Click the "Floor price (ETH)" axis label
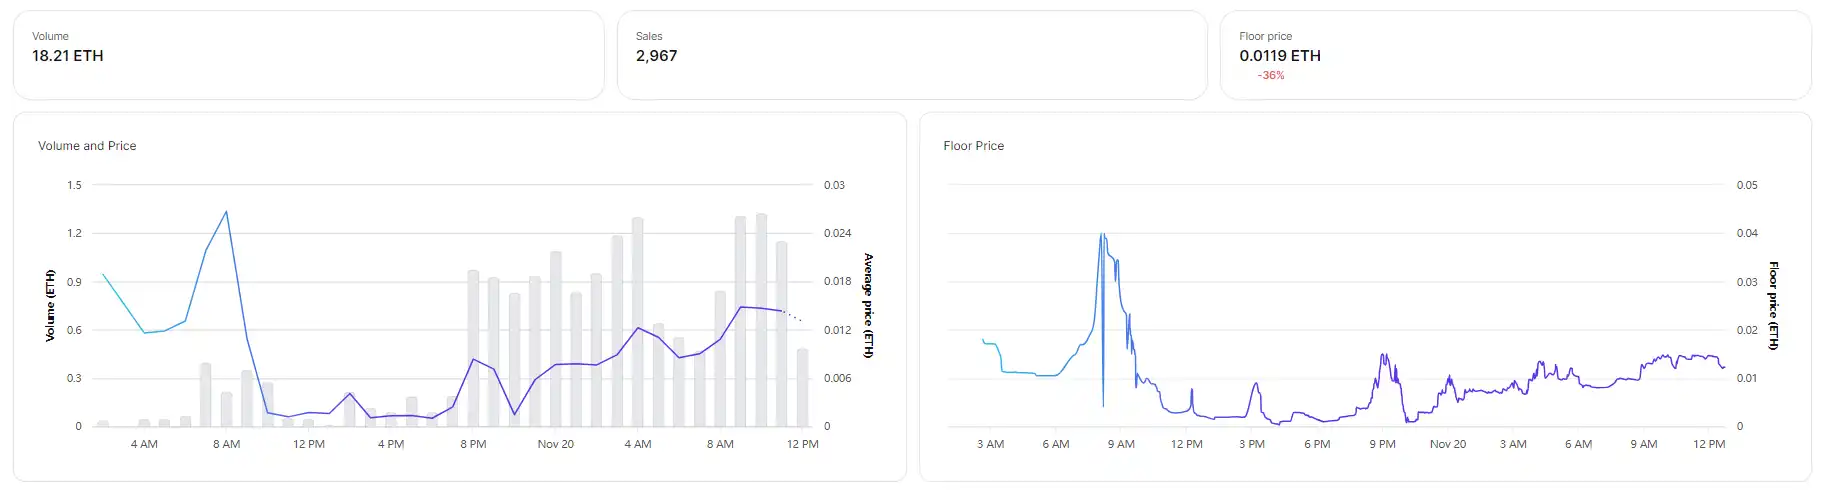This screenshot has height=493, width=1830. 1773,305
